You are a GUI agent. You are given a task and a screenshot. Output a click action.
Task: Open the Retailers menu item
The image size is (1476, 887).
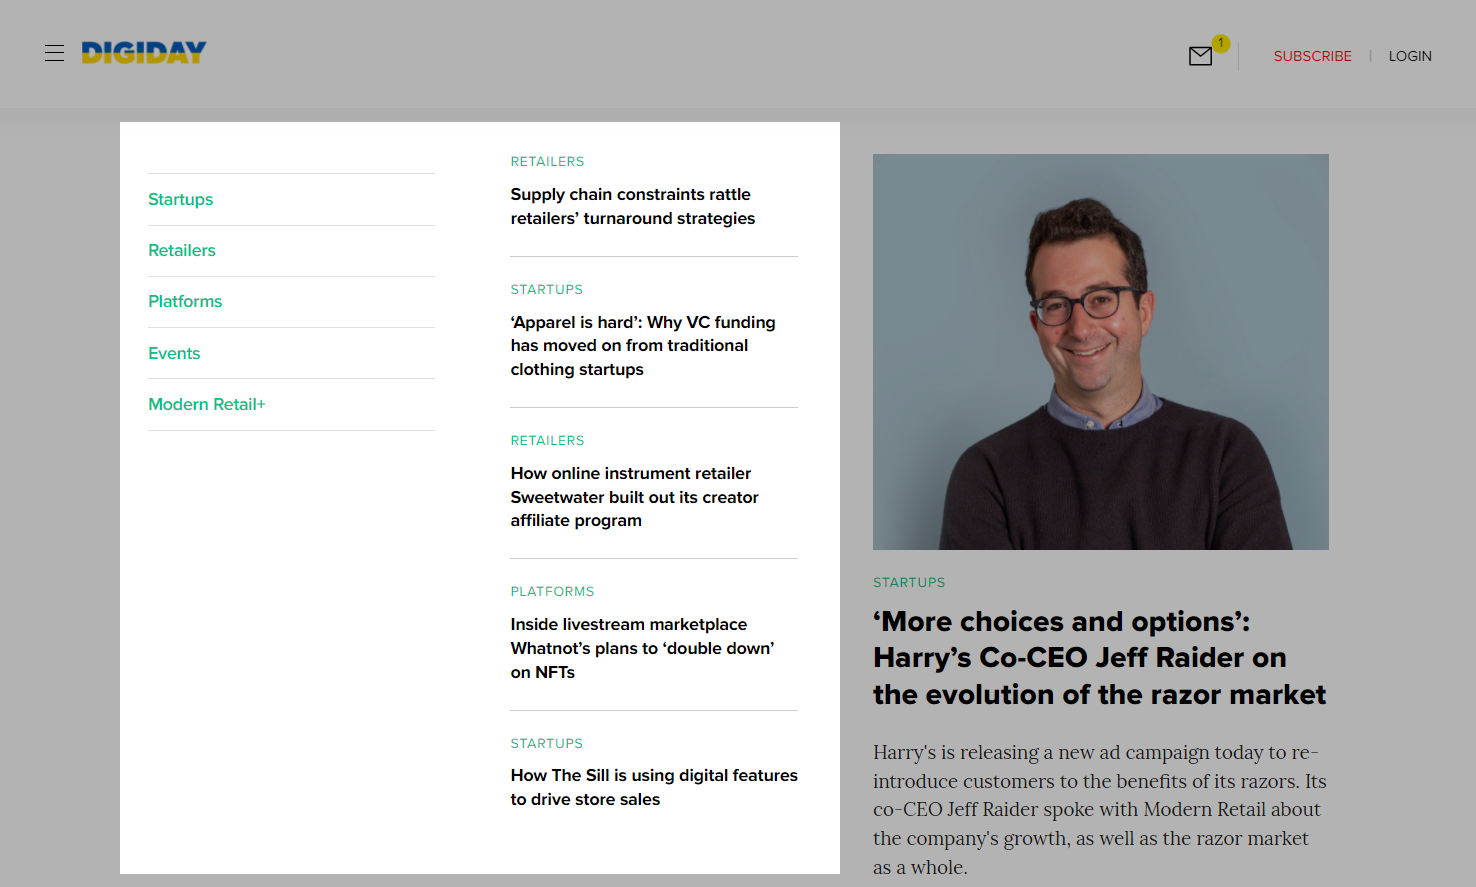tap(182, 250)
